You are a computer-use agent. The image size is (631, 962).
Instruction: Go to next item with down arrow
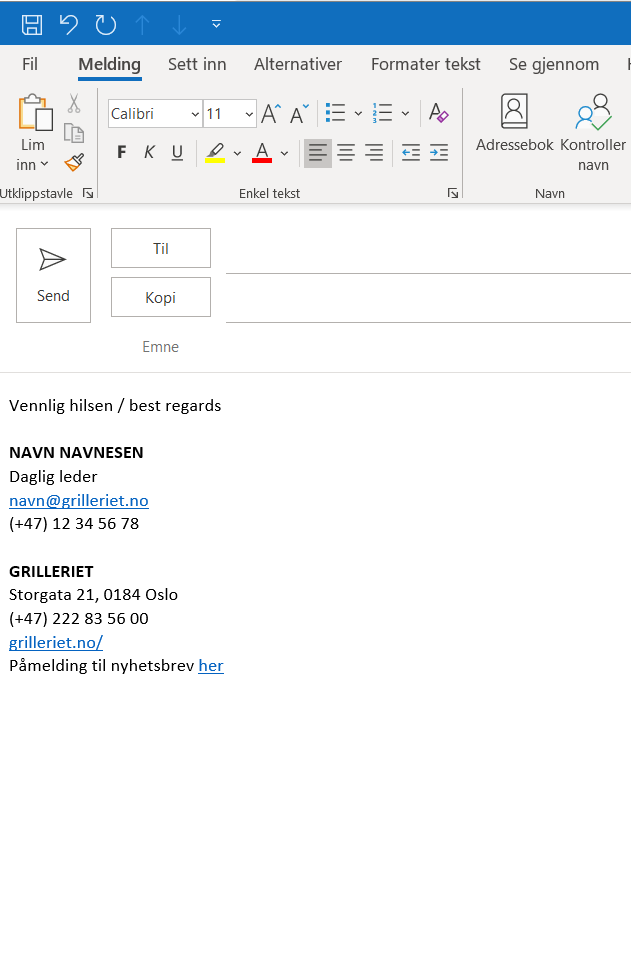(x=179, y=25)
